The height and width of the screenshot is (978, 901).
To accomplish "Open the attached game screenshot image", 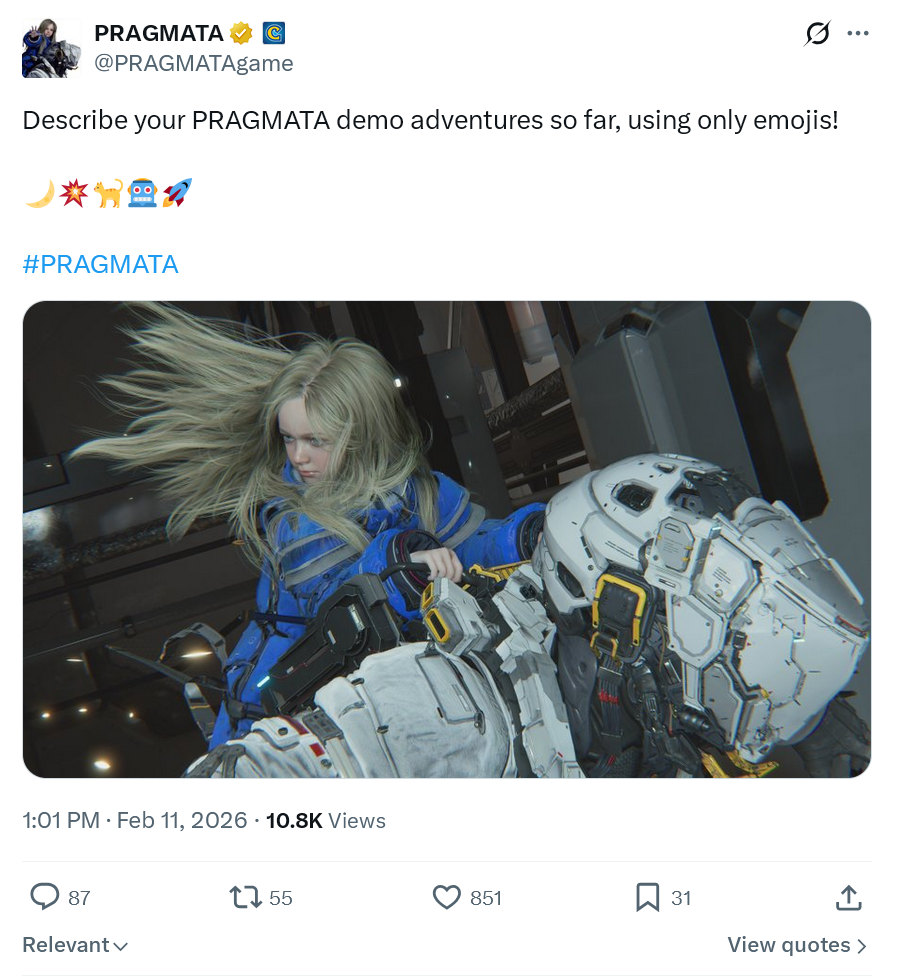I will click(446, 540).
